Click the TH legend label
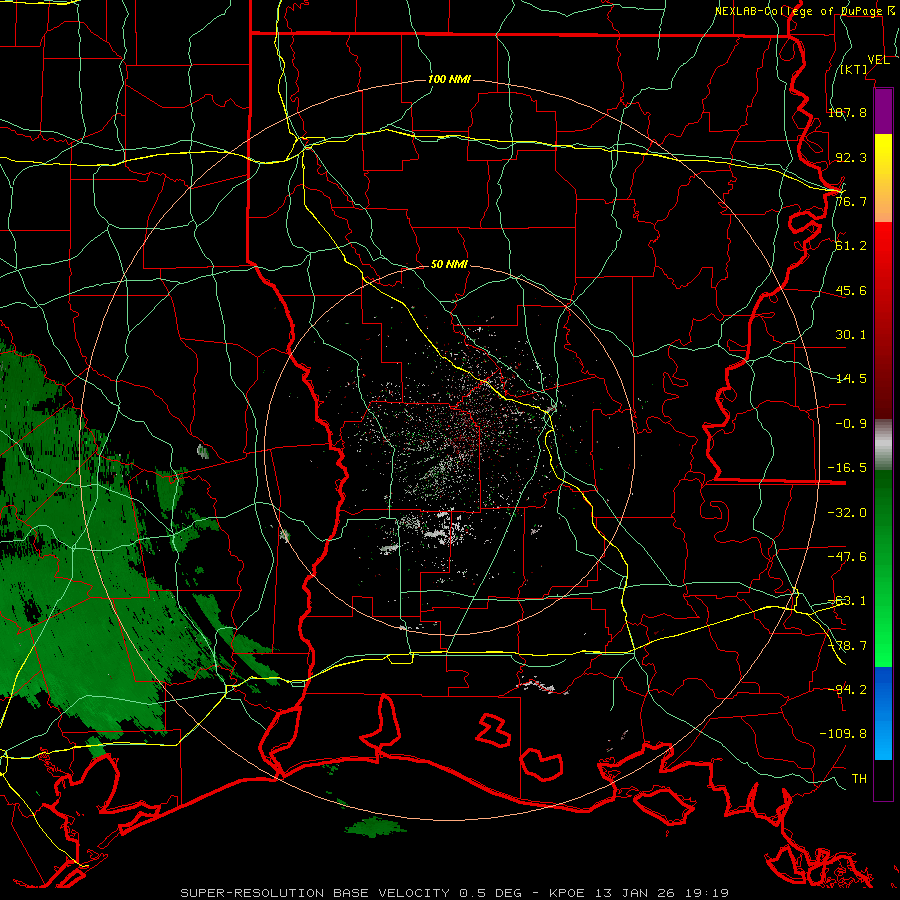The height and width of the screenshot is (900, 900). coord(859,779)
